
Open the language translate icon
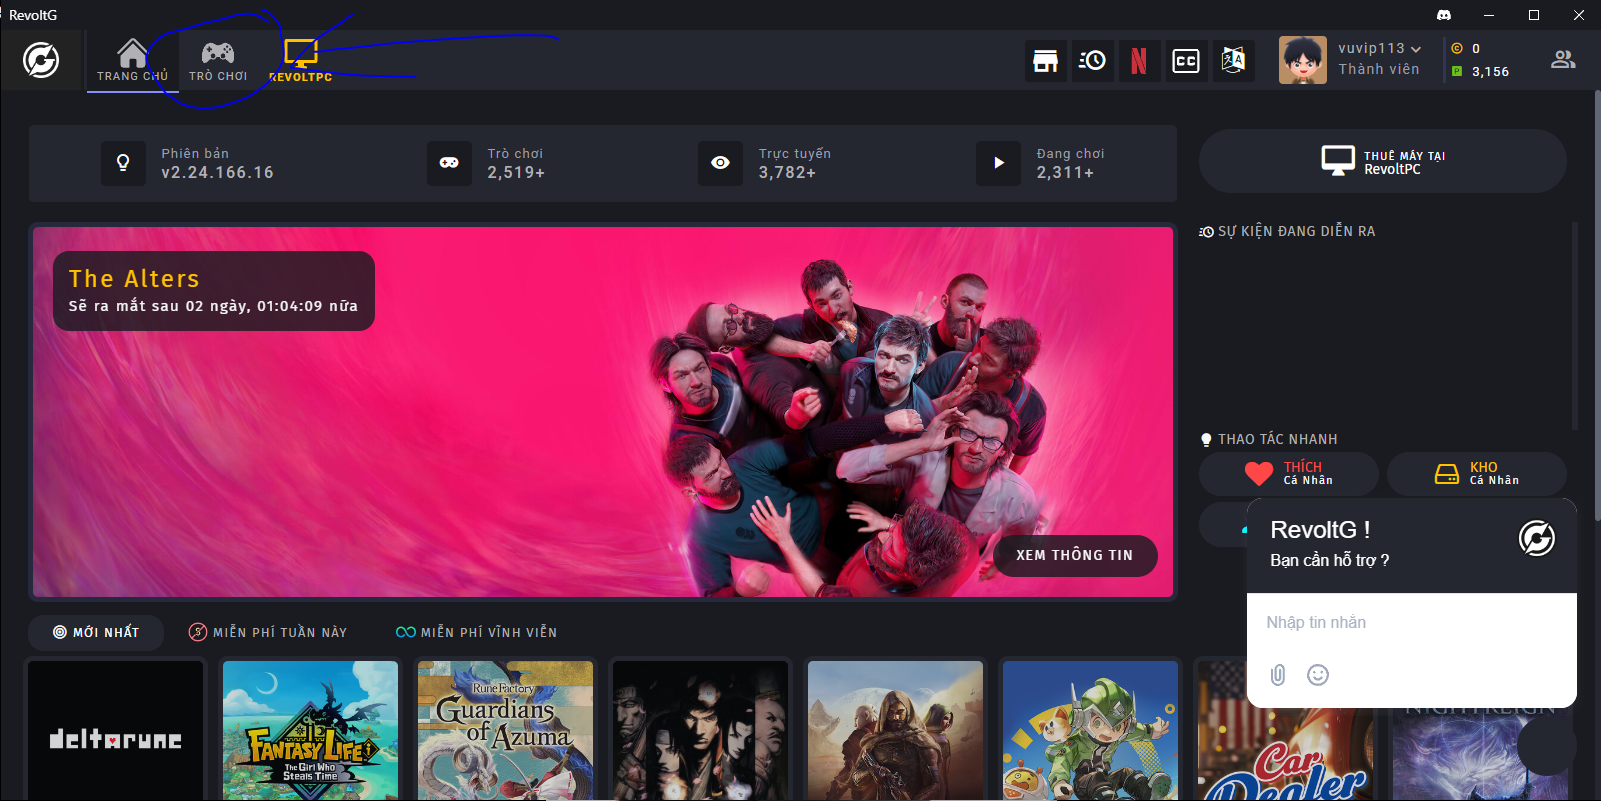1233,61
